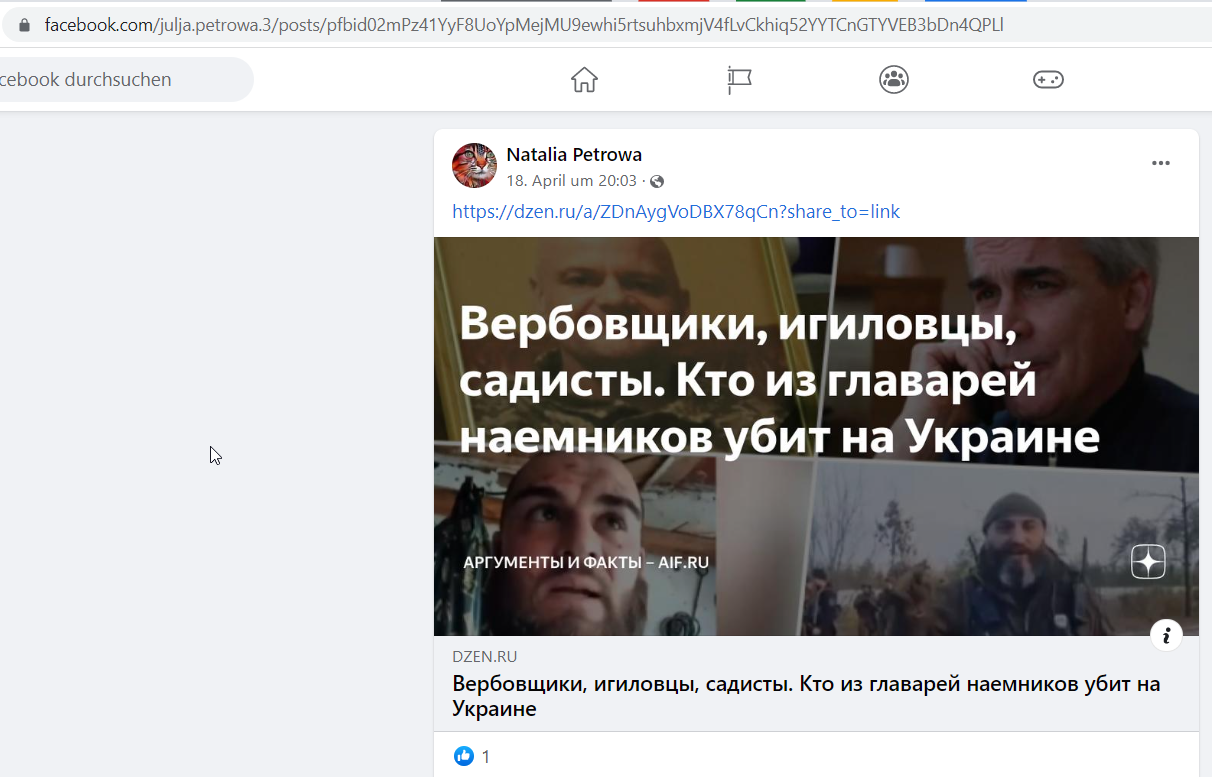Open the Pages flag icon

coord(739,80)
